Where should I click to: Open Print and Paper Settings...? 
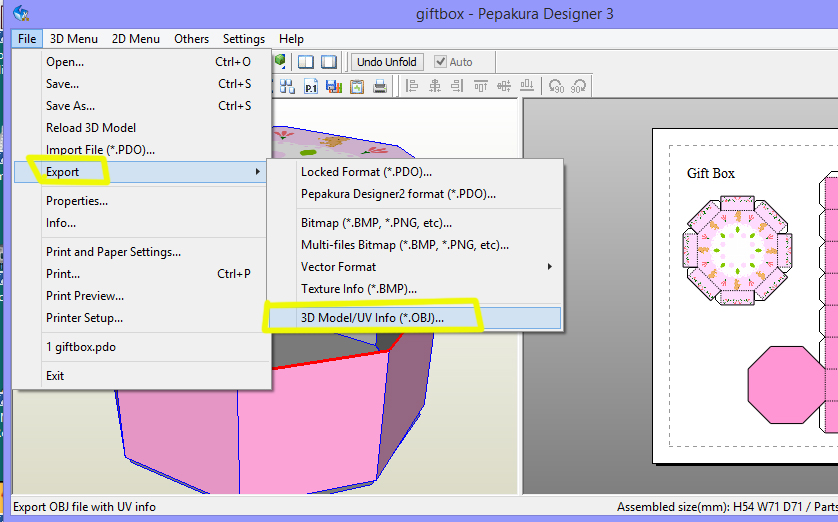coord(142,252)
